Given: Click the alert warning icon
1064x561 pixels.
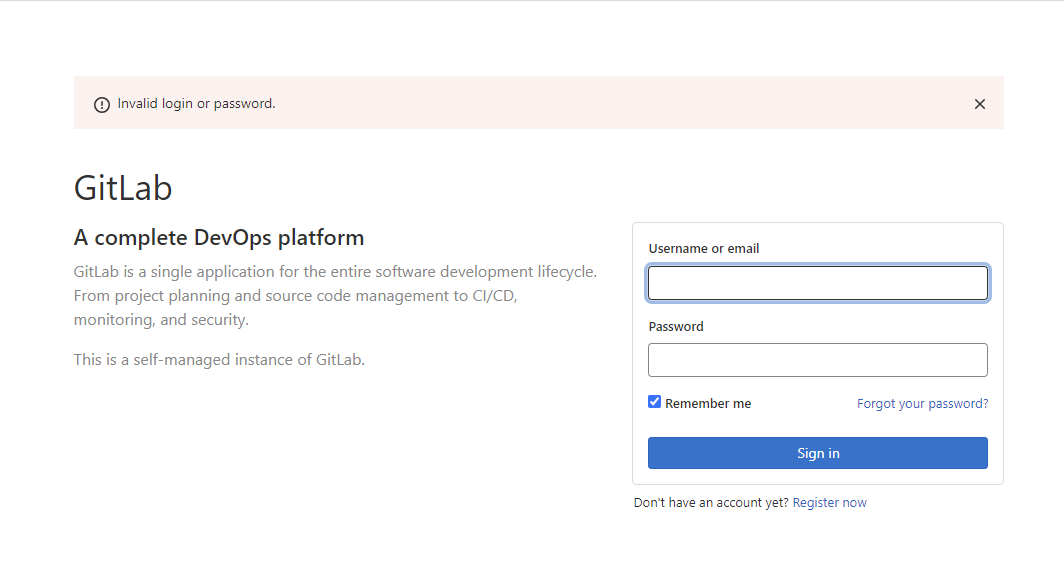Looking at the screenshot, I should (x=102, y=104).
